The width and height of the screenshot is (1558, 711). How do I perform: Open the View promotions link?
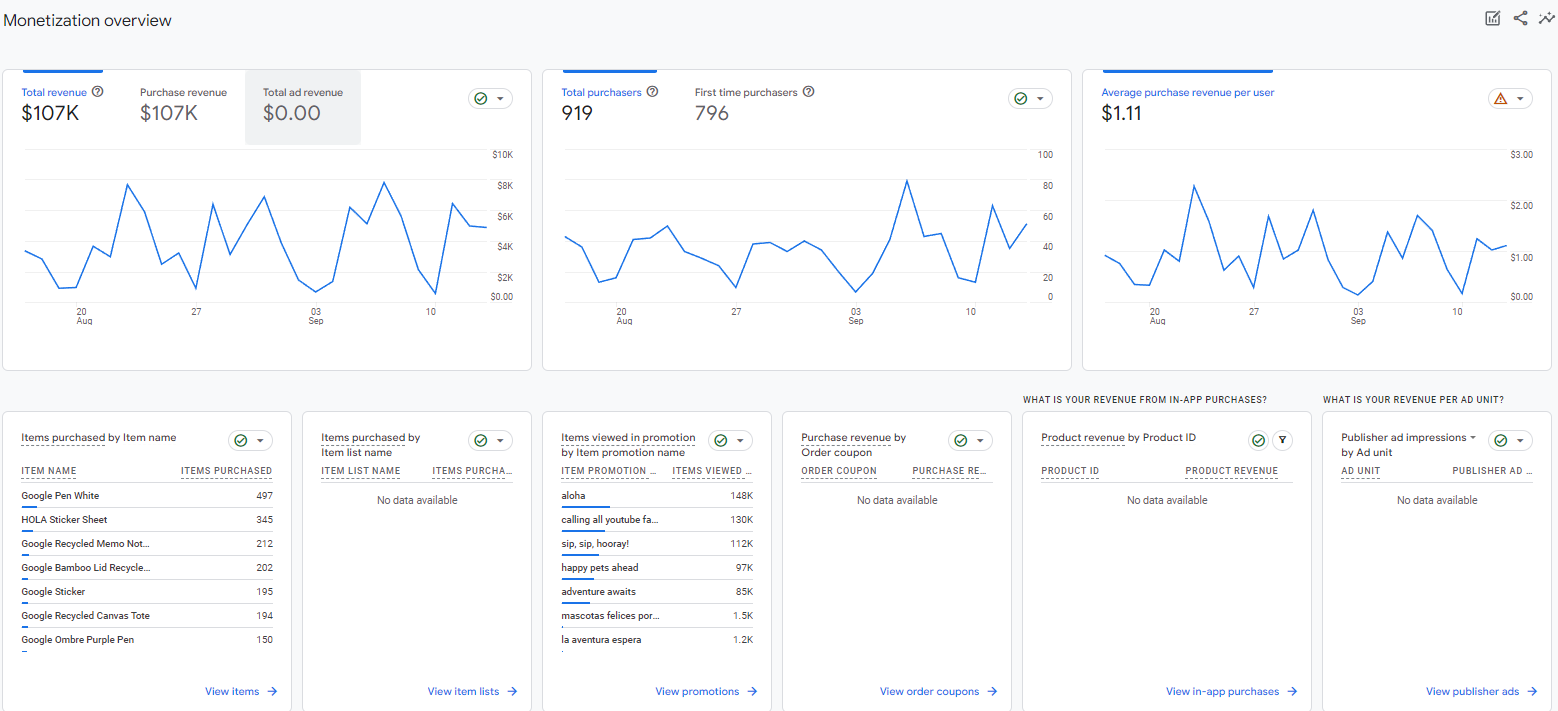706,691
